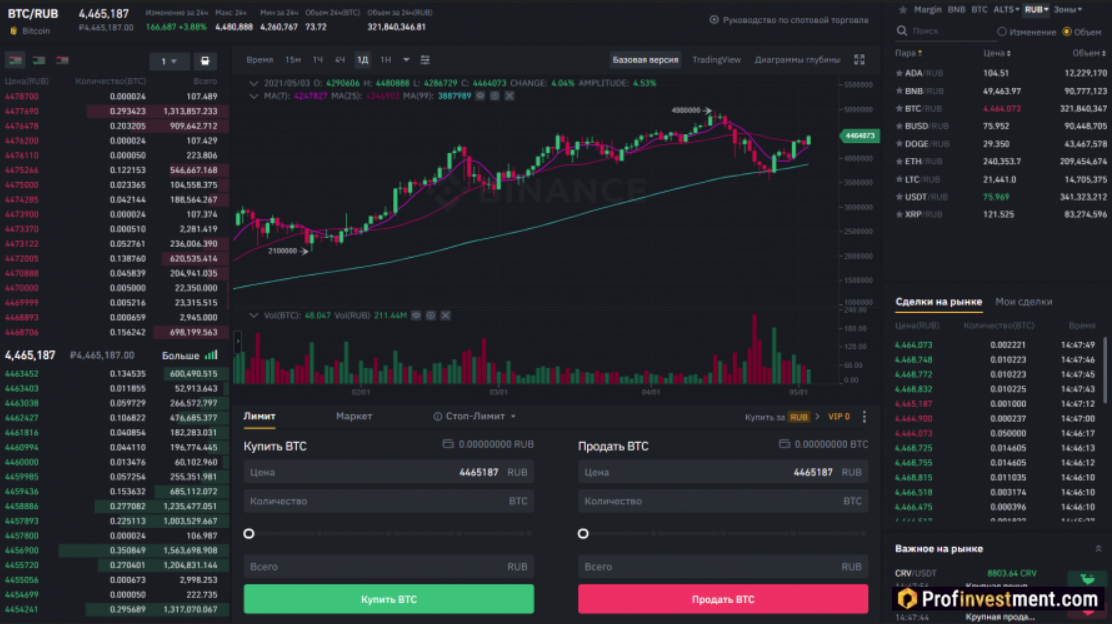Screen dimensions: 1112x624
Task: Open chart indicator settings icon in interval bar
Action: tap(426, 60)
